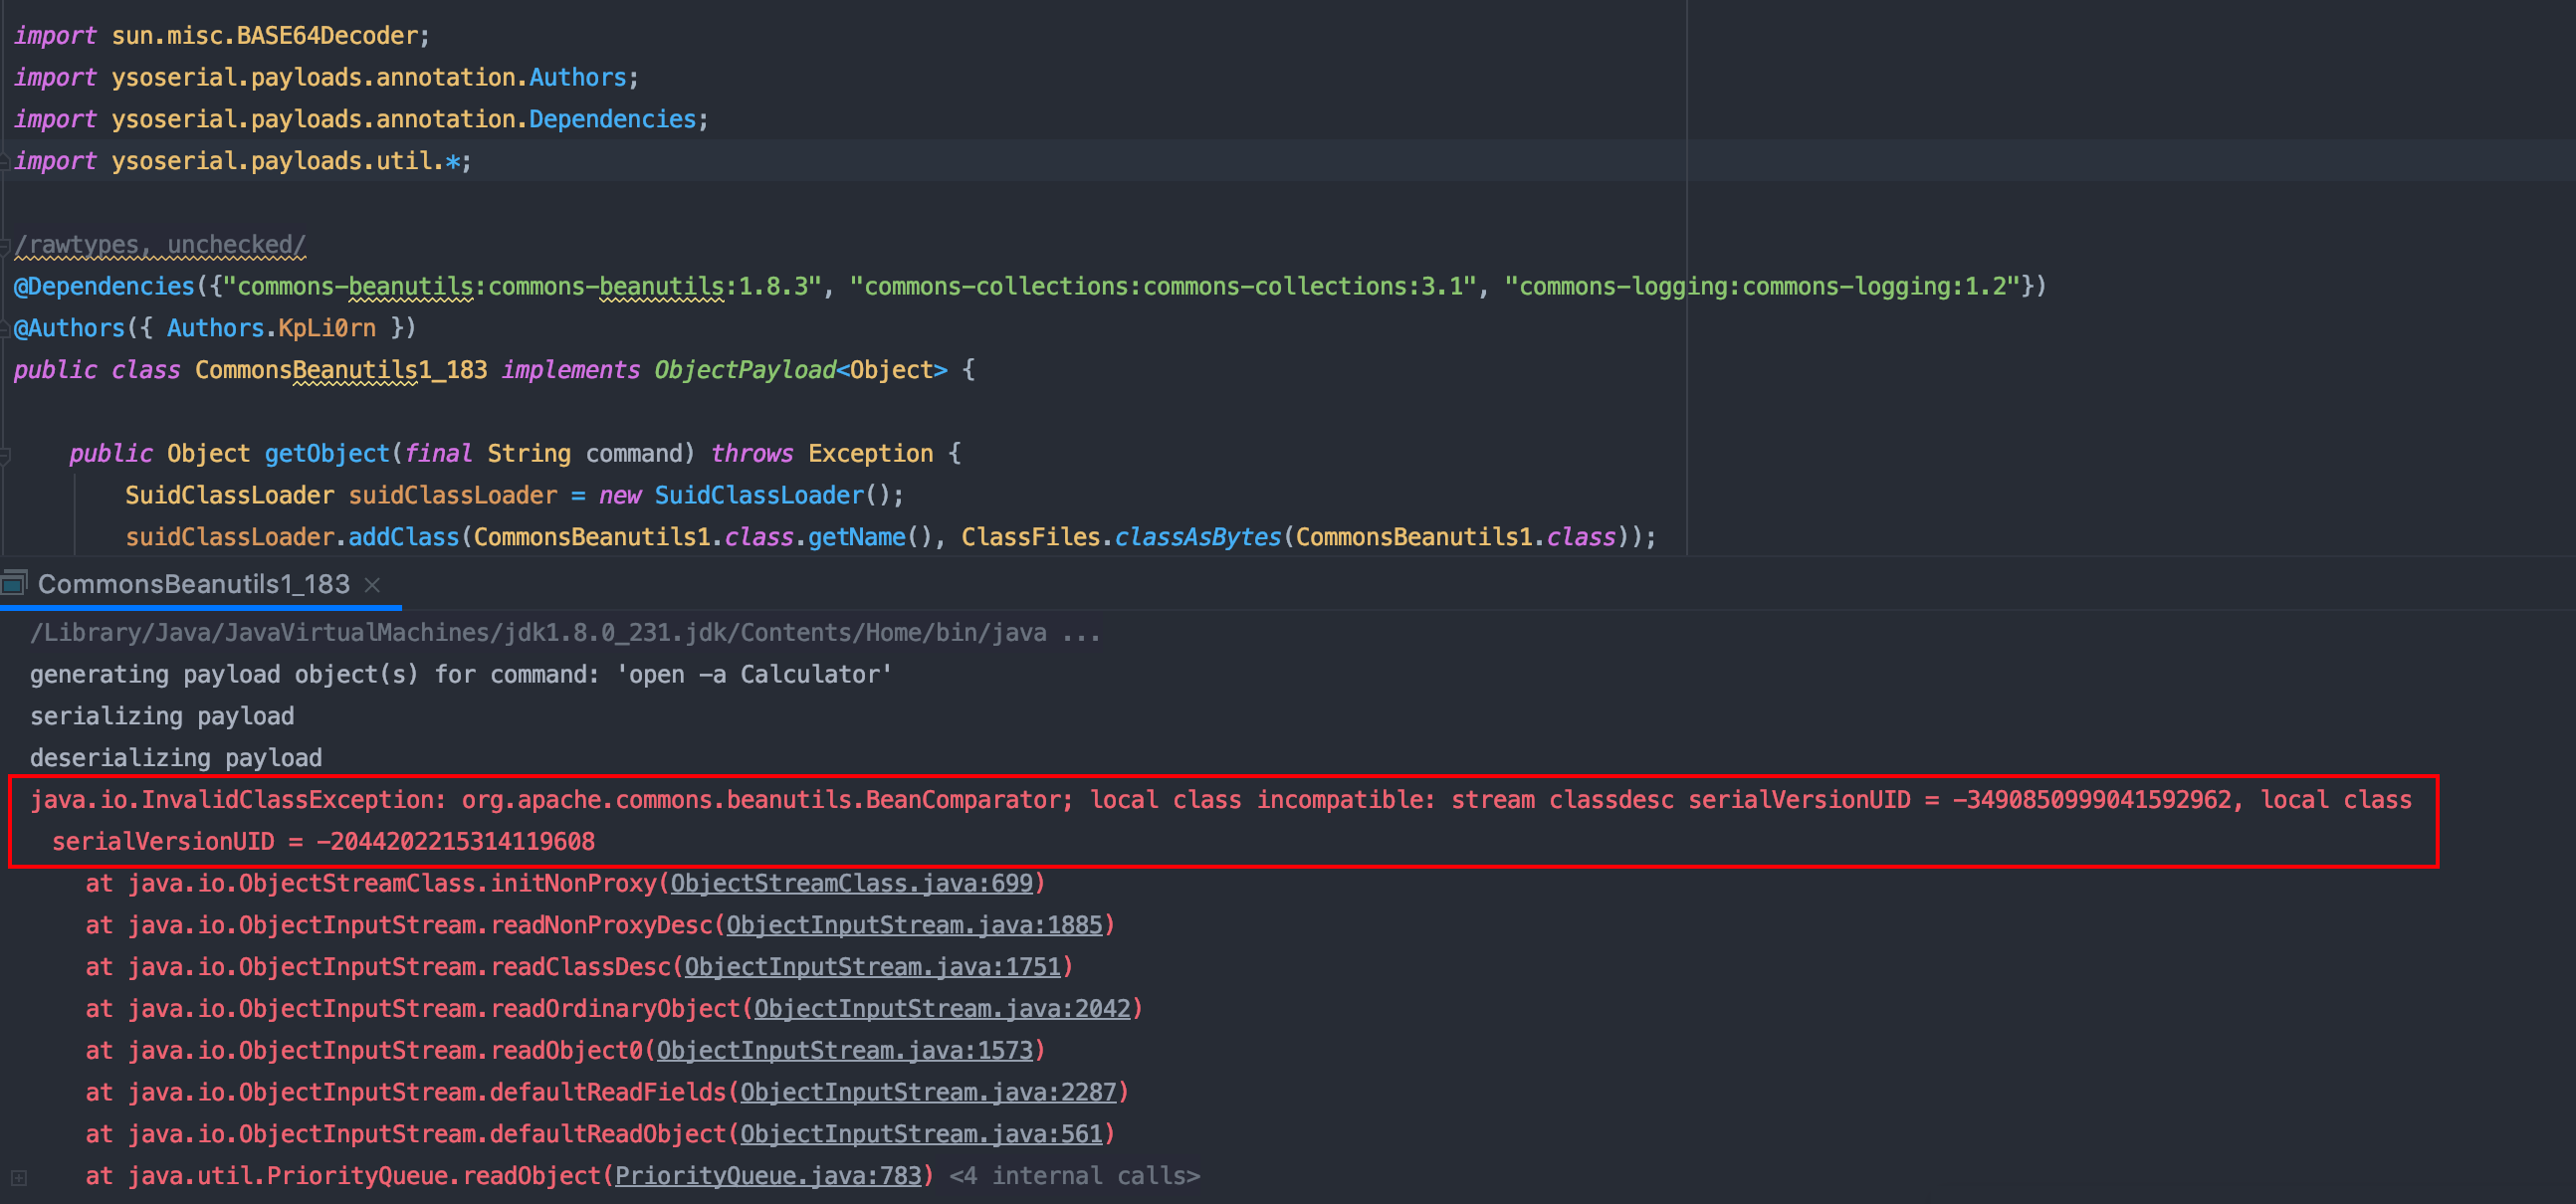Open ObjectInputStream.java:2287 link

928,1093
